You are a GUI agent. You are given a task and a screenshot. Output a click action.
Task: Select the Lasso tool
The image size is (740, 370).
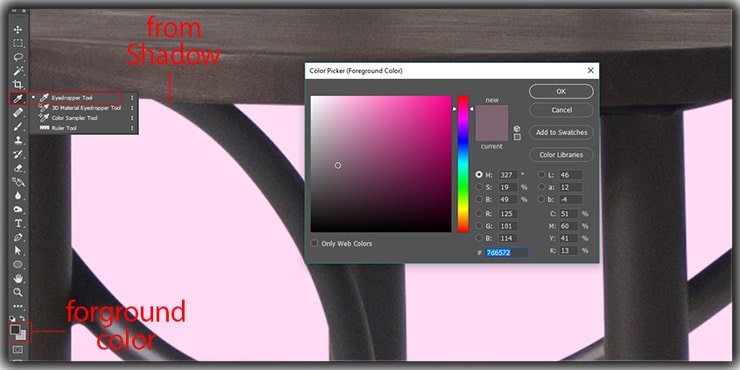tap(18, 57)
